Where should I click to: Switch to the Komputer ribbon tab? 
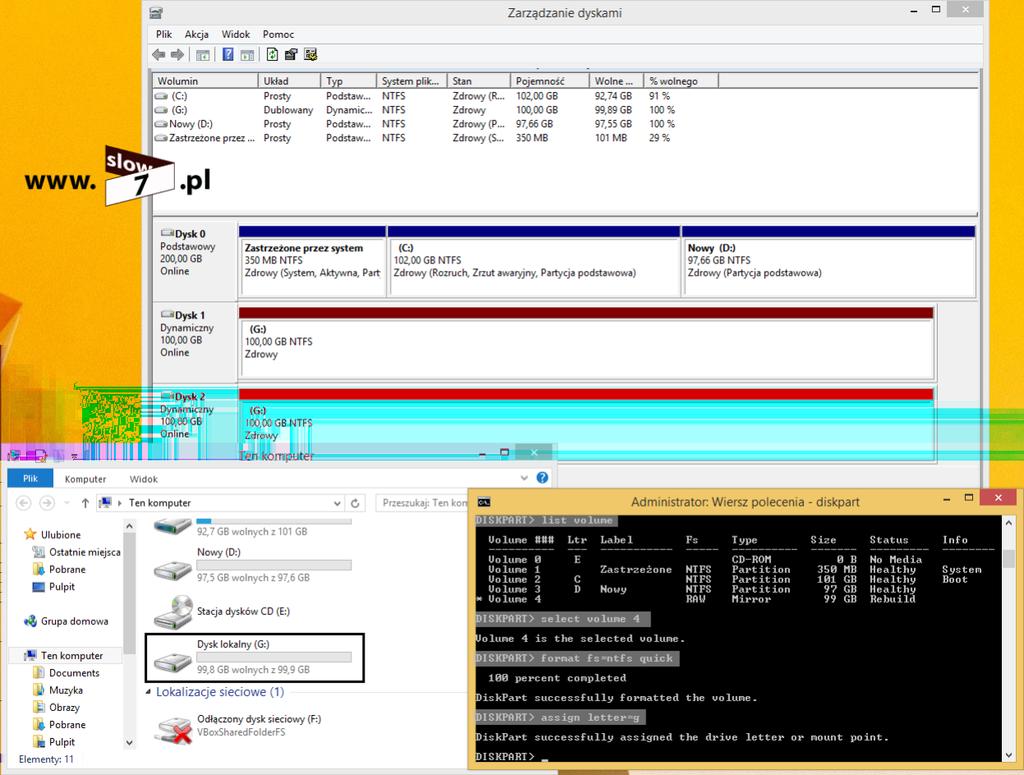click(85, 479)
